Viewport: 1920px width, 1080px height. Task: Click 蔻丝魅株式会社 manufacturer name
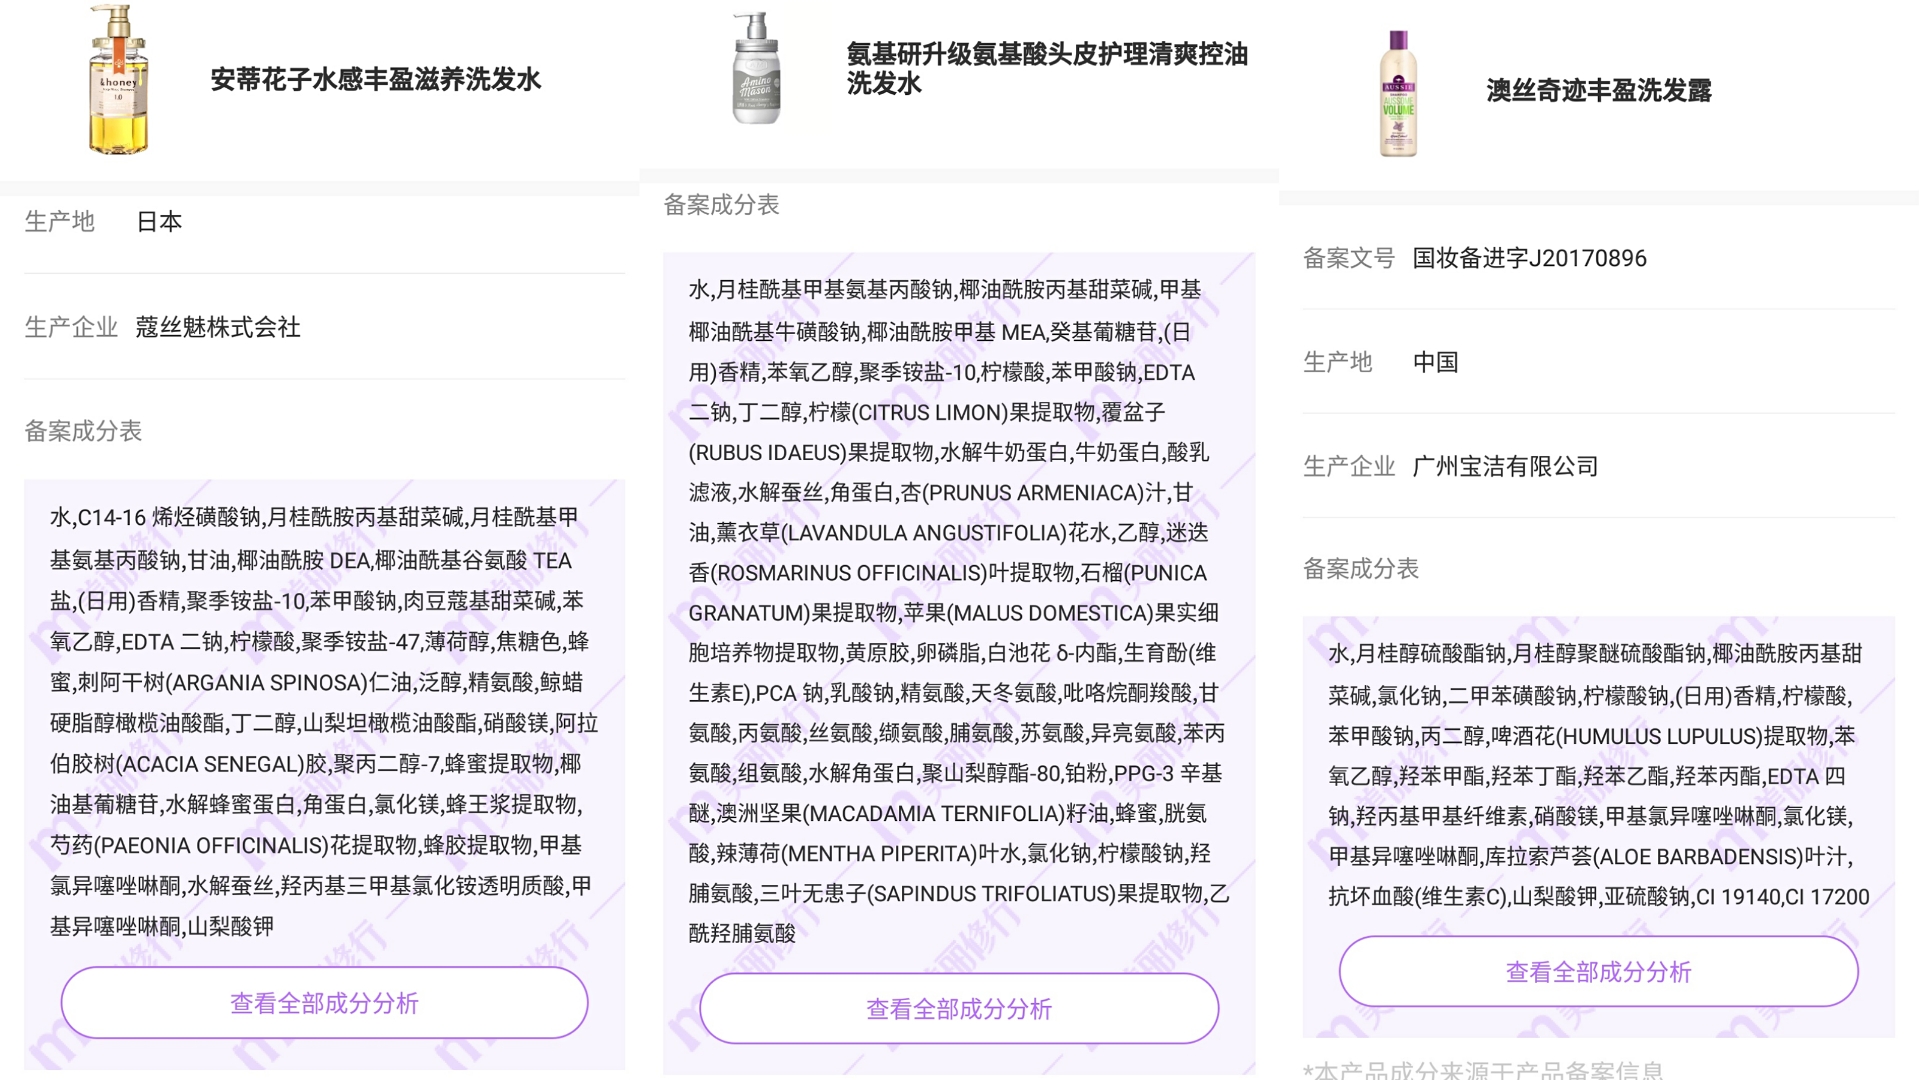(220, 327)
